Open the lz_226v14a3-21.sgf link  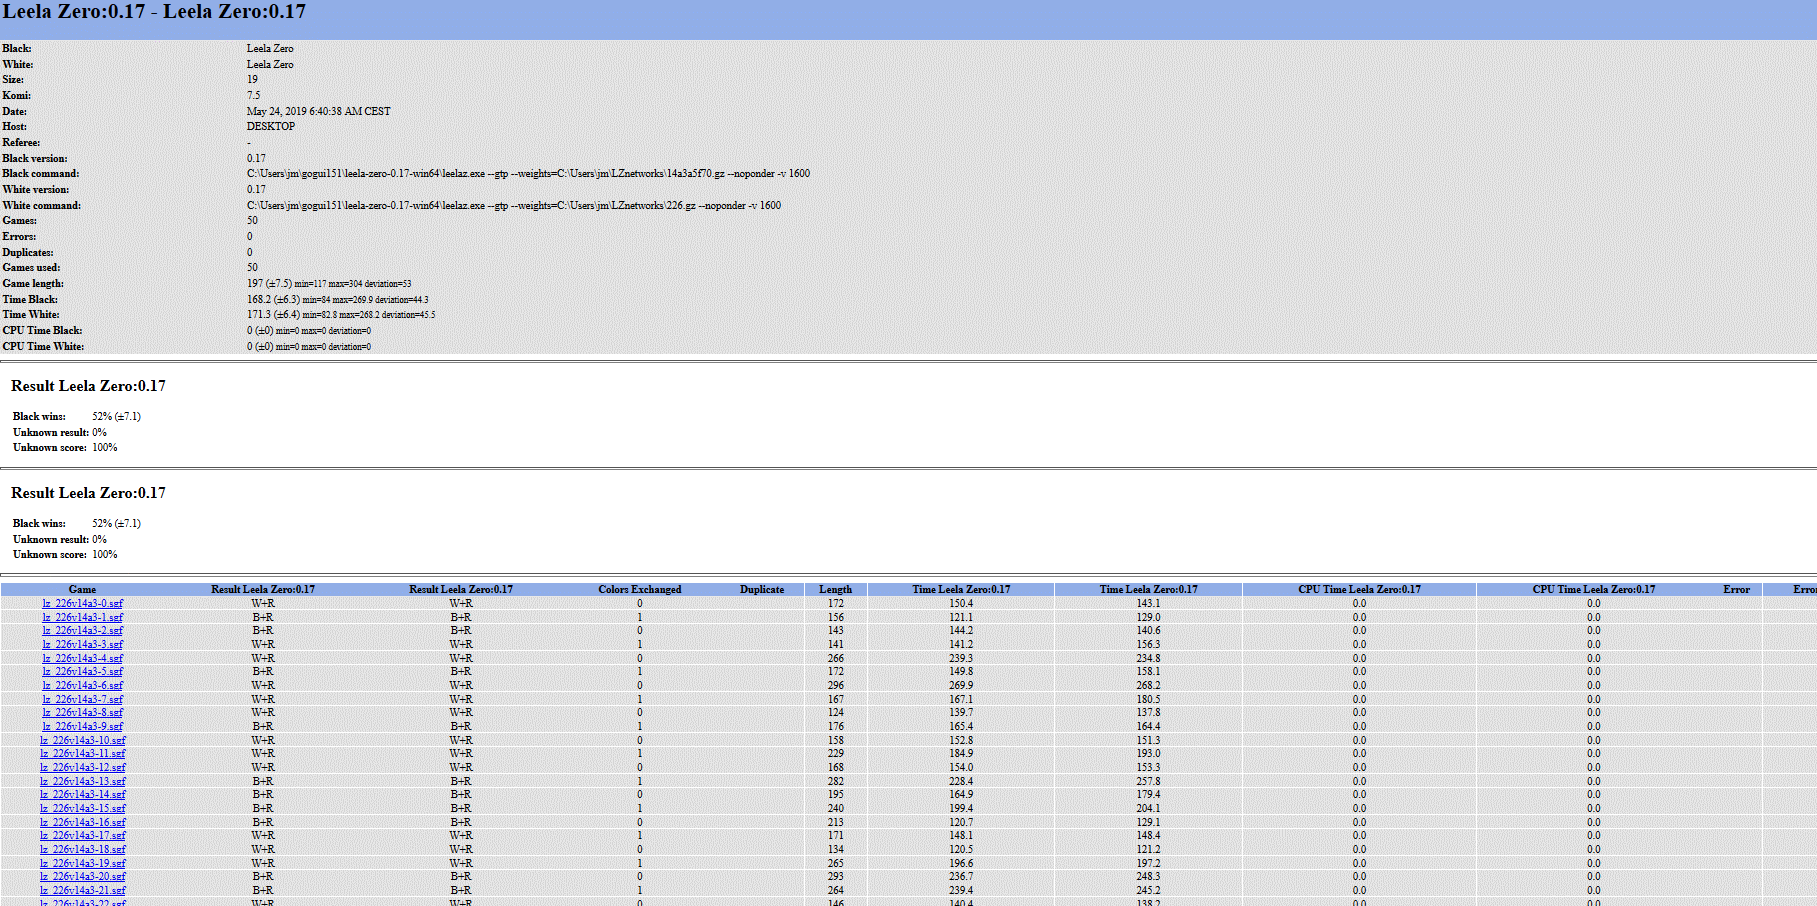(x=82, y=891)
